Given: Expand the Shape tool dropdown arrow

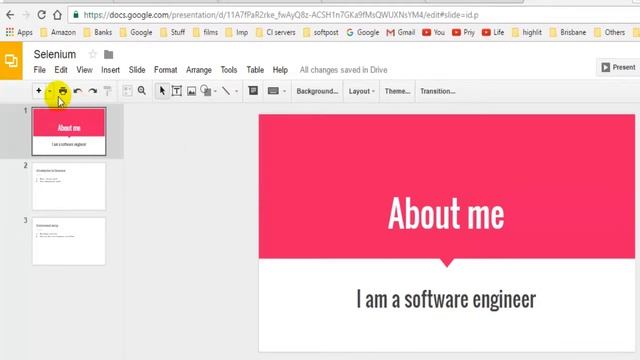Looking at the screenshot, I should click(x=216, y=91).
